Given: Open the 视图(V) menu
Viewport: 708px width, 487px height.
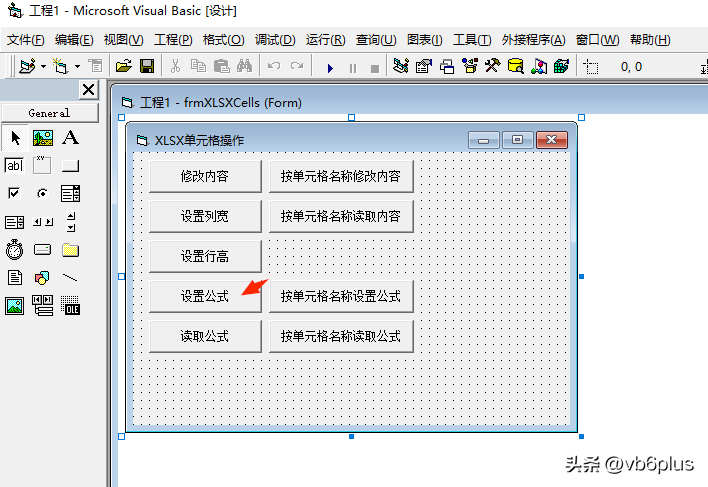Looking at the screenshot, I should click(x=123, y=40).
